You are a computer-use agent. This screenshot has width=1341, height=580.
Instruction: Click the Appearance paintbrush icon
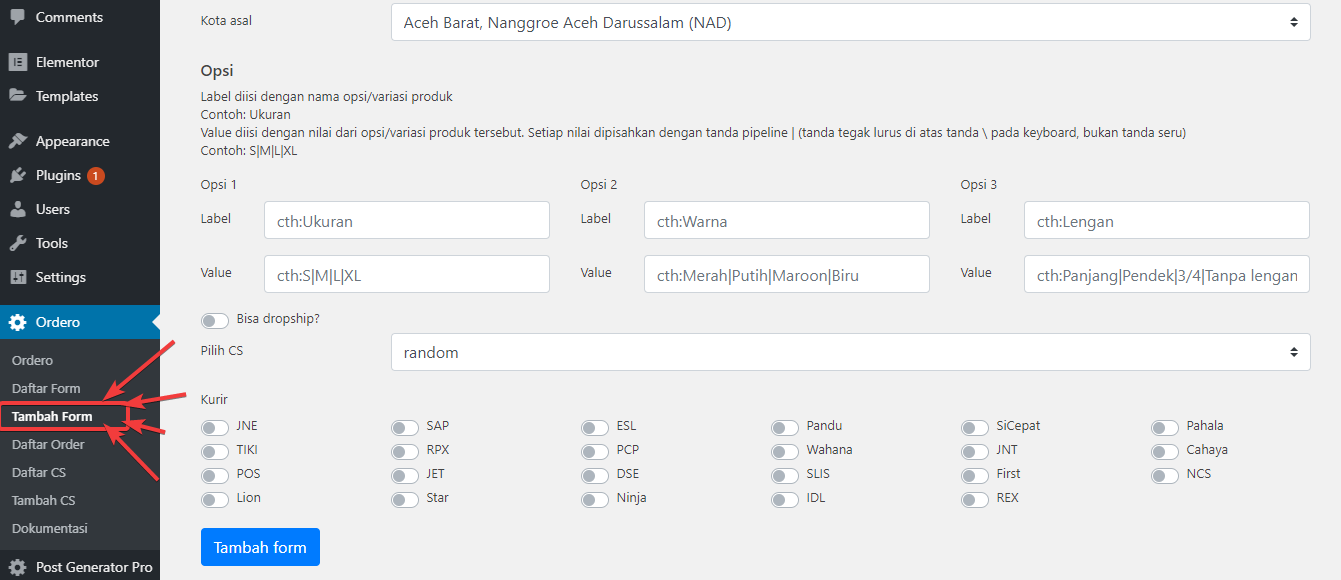click(18, 141)
